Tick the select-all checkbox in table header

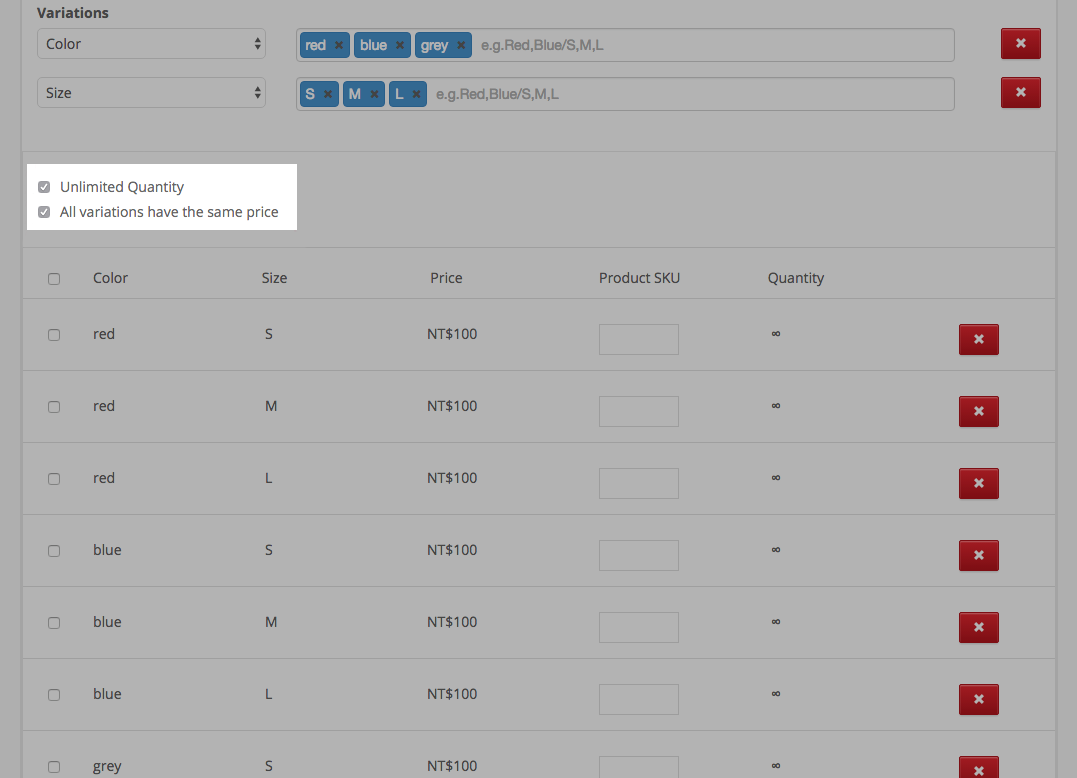click(54, 279)
